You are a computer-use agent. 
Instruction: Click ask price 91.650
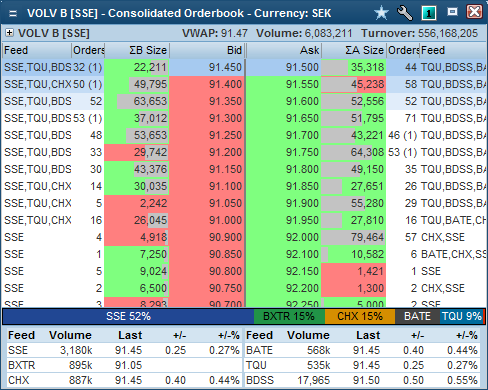click(x=284, y=118)
